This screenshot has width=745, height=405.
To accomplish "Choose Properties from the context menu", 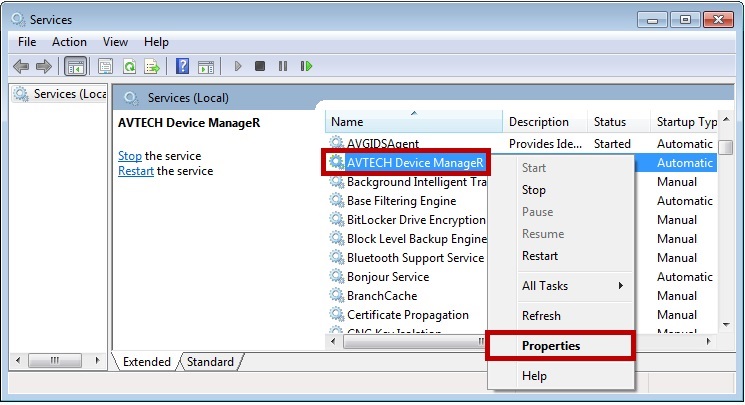I will [551, 346].
